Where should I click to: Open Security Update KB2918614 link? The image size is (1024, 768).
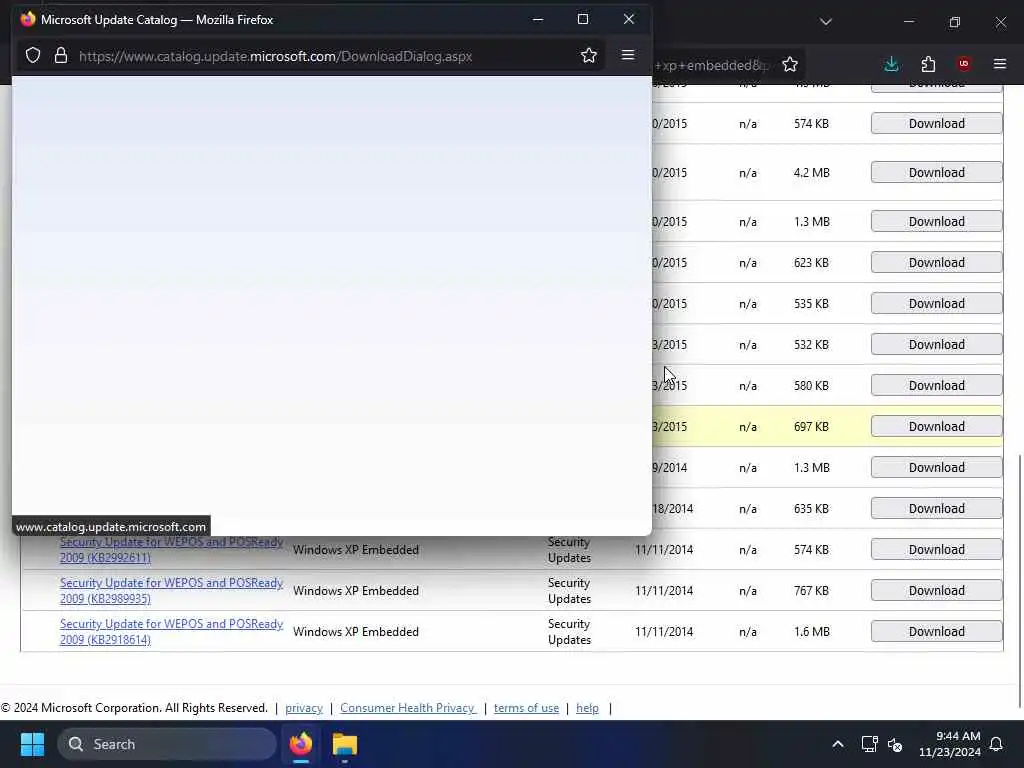171,632
